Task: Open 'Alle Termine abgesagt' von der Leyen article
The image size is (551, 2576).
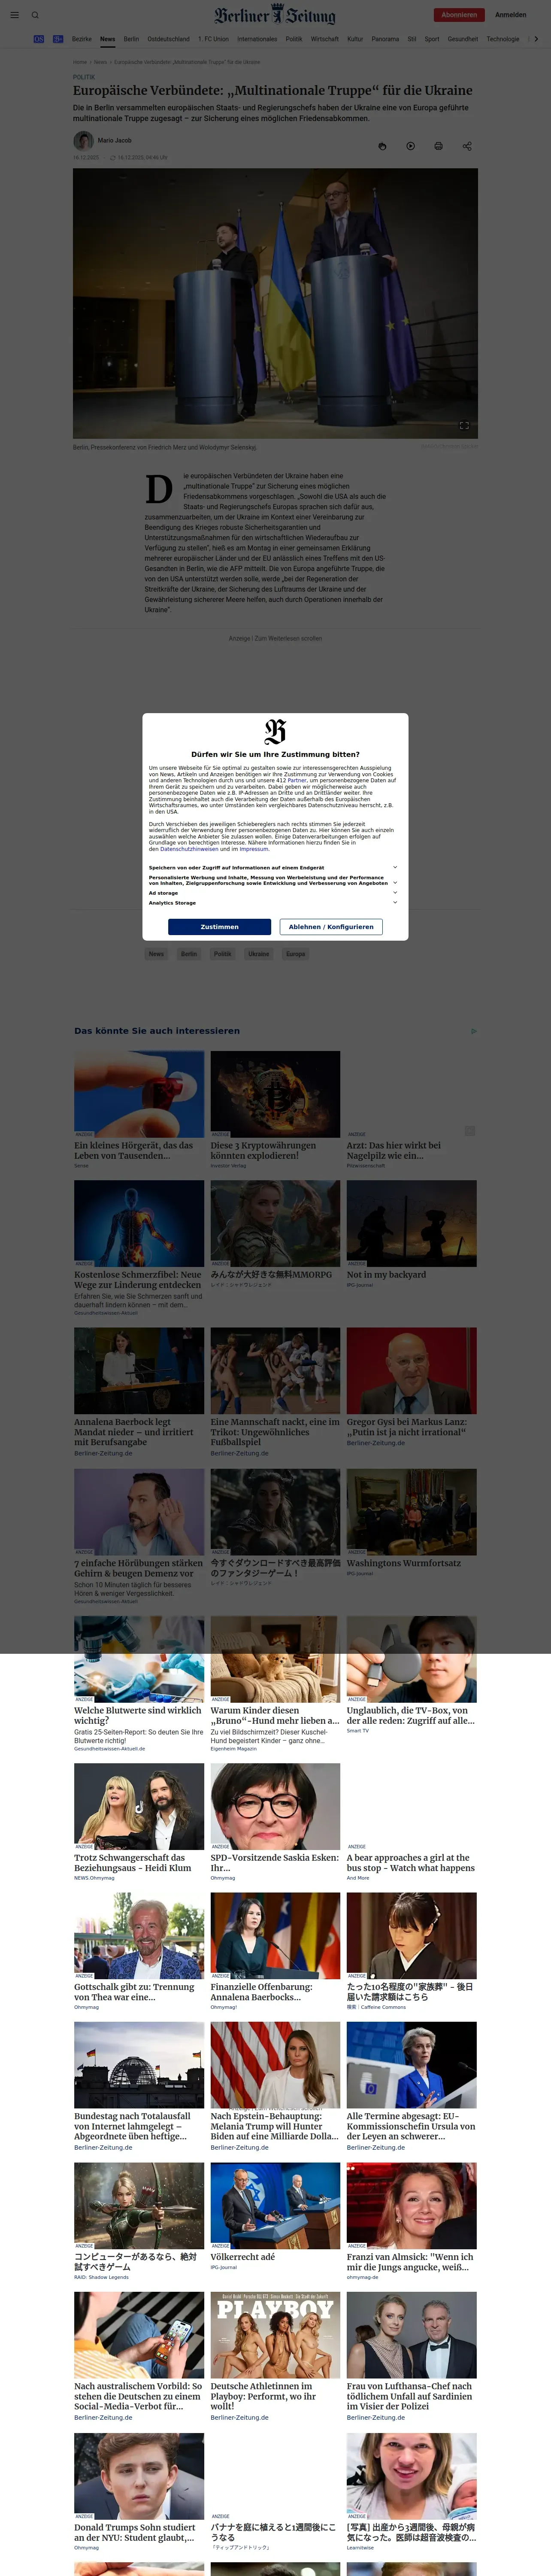Action: coord(412,2087)
